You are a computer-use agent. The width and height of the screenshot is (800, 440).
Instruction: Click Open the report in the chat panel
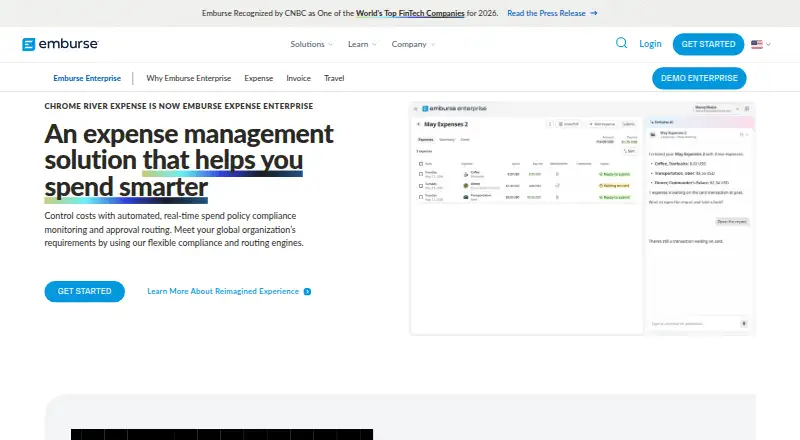(x=732, y=222)
